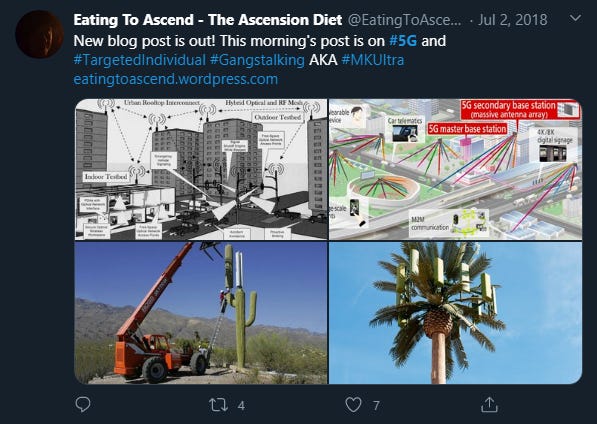Open the Eating To Ascend profile avatar

39,34
